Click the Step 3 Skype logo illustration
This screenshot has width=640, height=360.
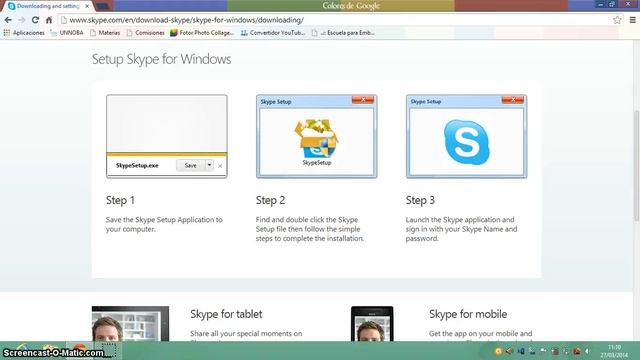pos(466,136)
